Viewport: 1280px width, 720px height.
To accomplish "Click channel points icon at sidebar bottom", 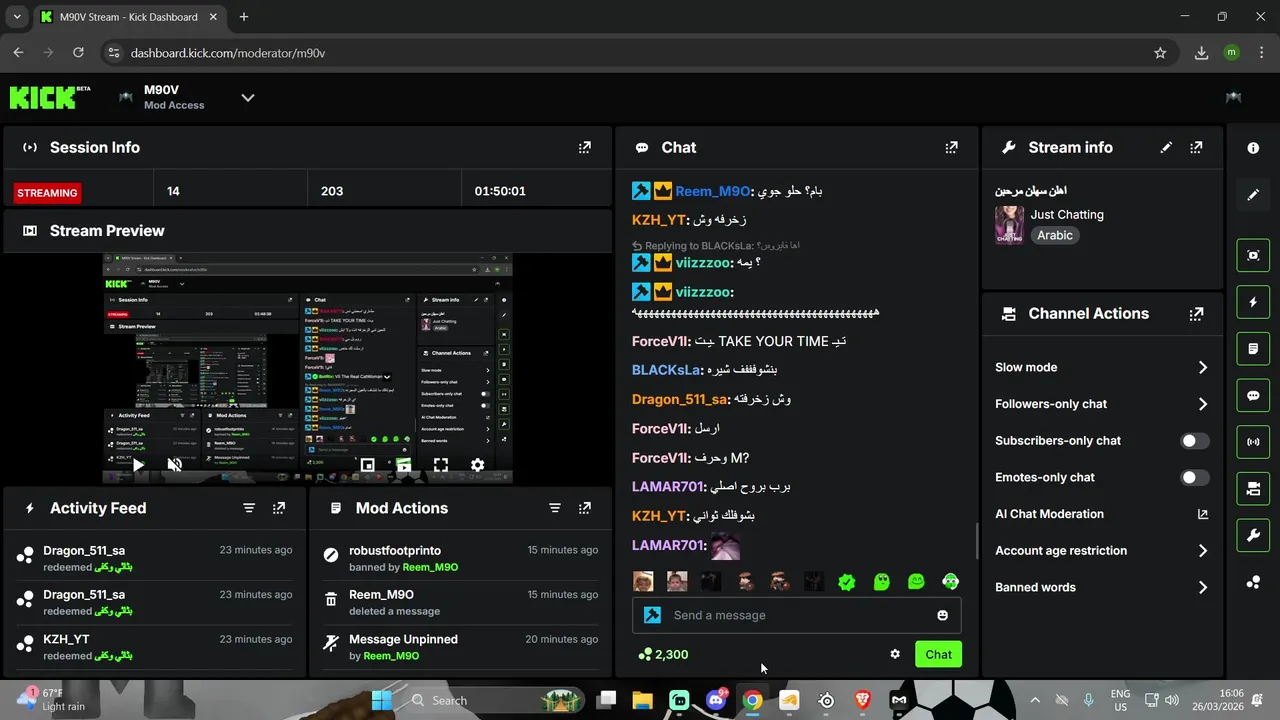I will click(1253, 583).
